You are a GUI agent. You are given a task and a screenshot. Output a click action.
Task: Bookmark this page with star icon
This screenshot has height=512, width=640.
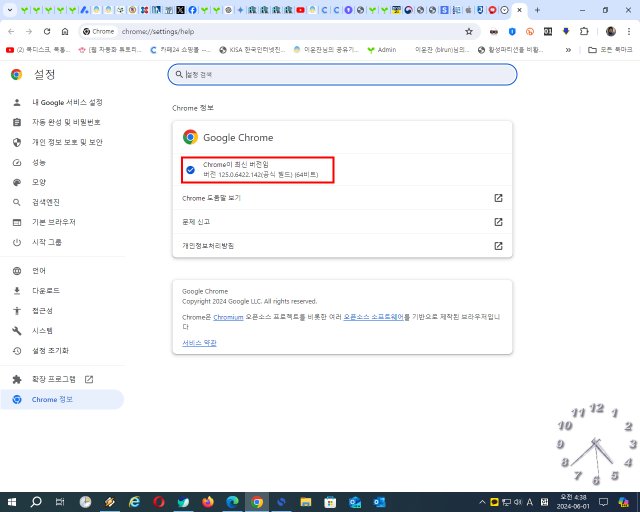(x=469, y=31)
